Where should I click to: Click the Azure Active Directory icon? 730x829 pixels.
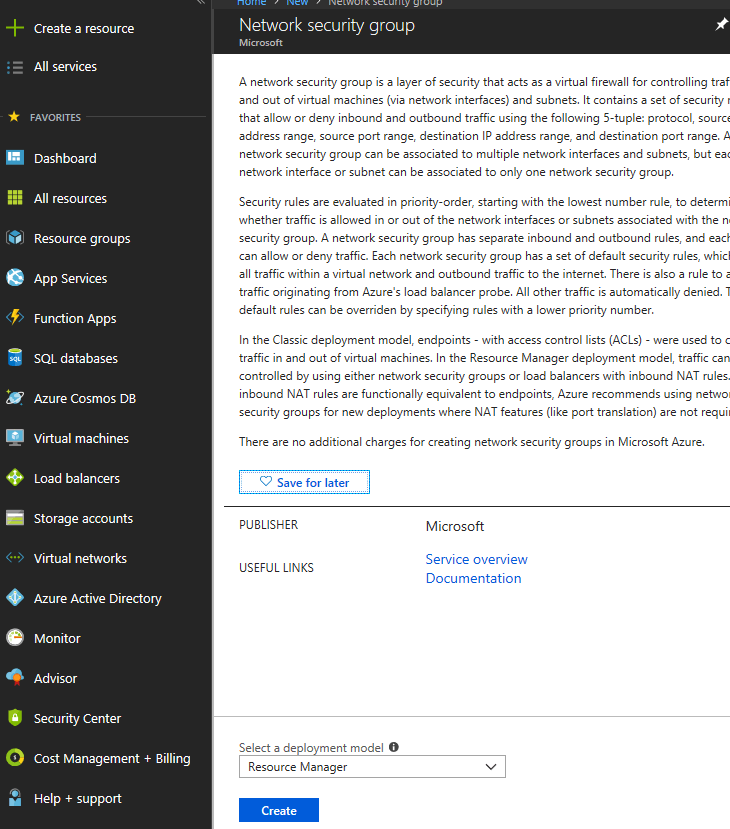[x=15, y=597]
